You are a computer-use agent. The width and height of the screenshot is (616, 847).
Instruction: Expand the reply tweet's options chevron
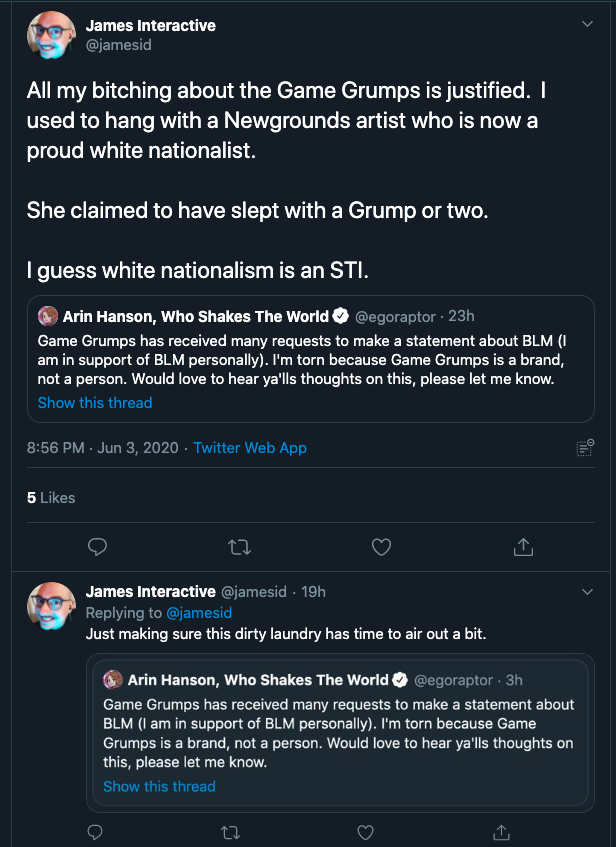tap(587, 592)
